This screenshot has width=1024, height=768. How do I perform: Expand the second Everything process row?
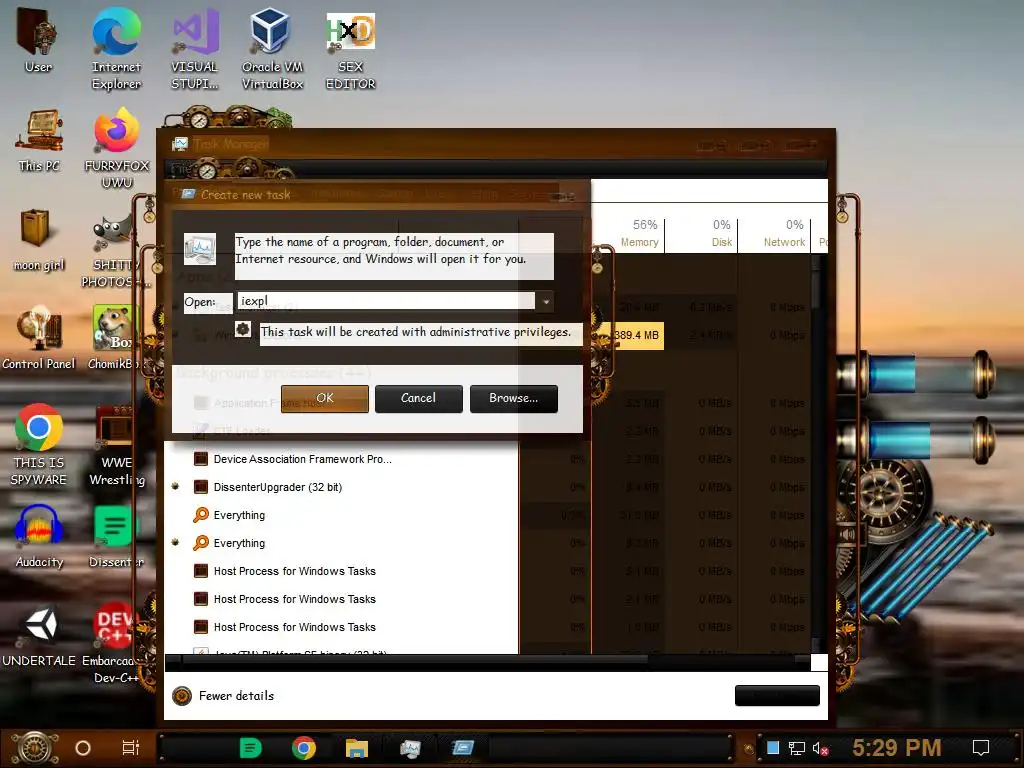pos(175,543)
